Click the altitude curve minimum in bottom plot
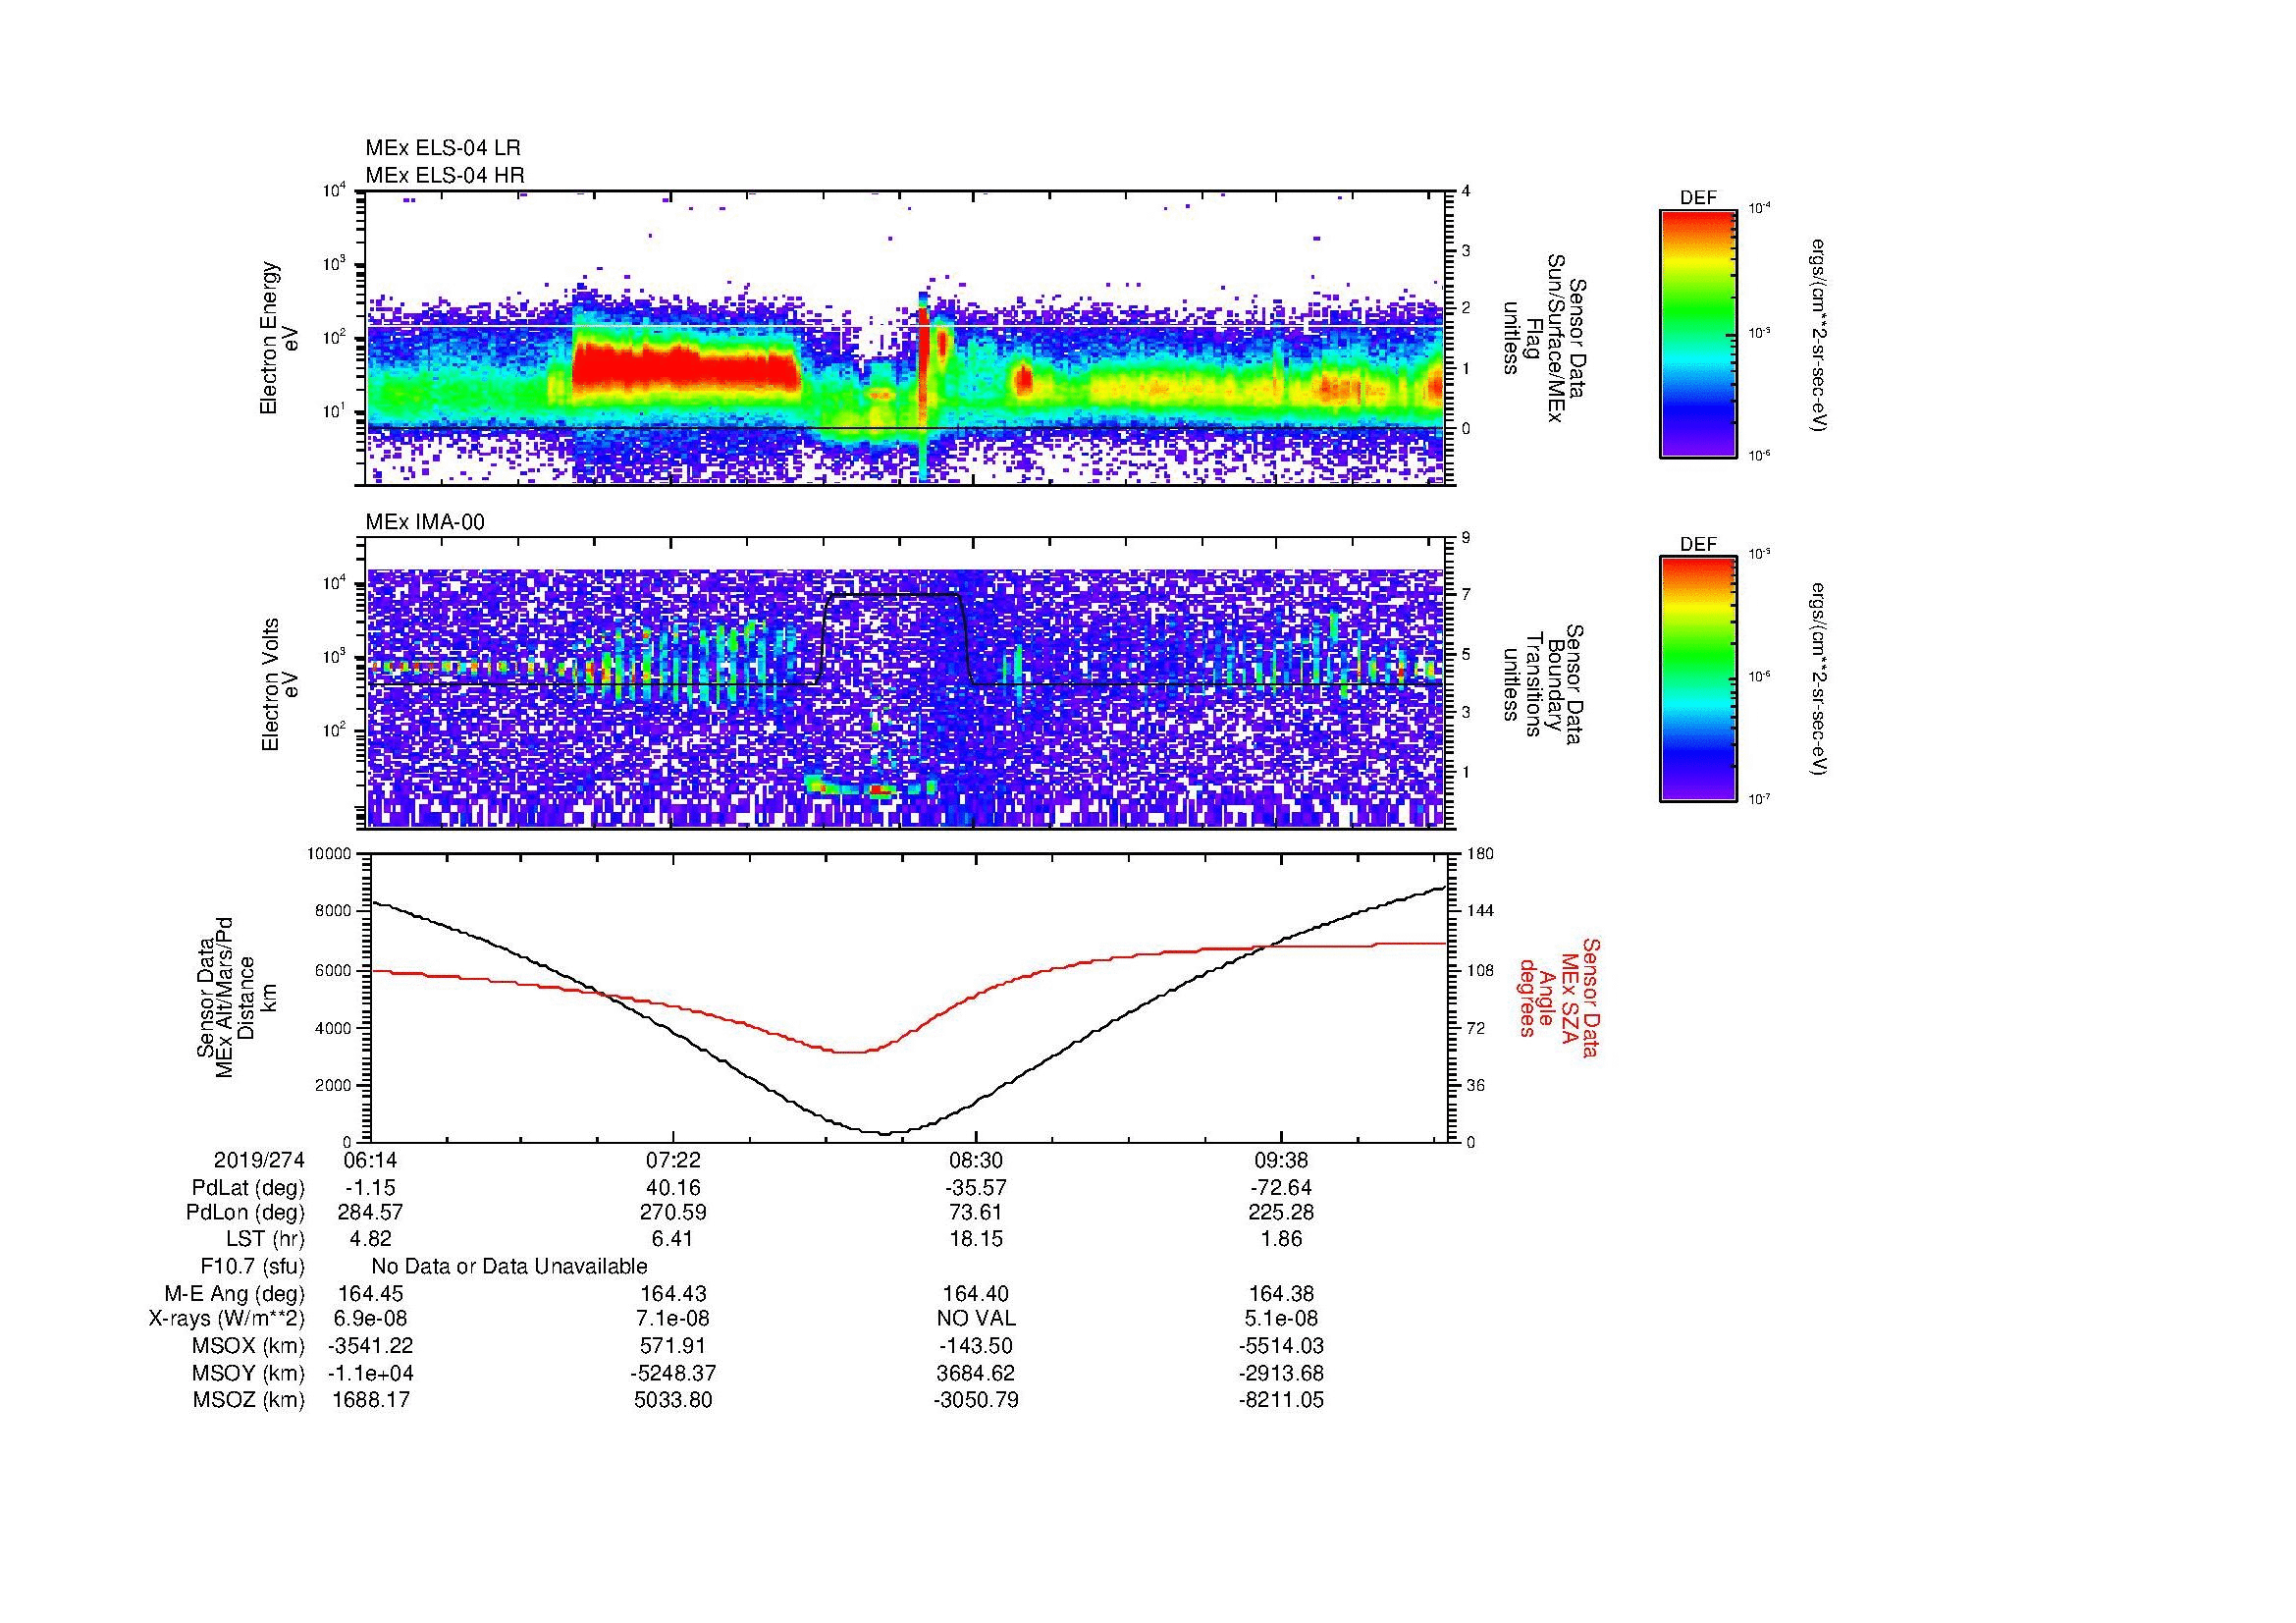 coord(884,1133)
